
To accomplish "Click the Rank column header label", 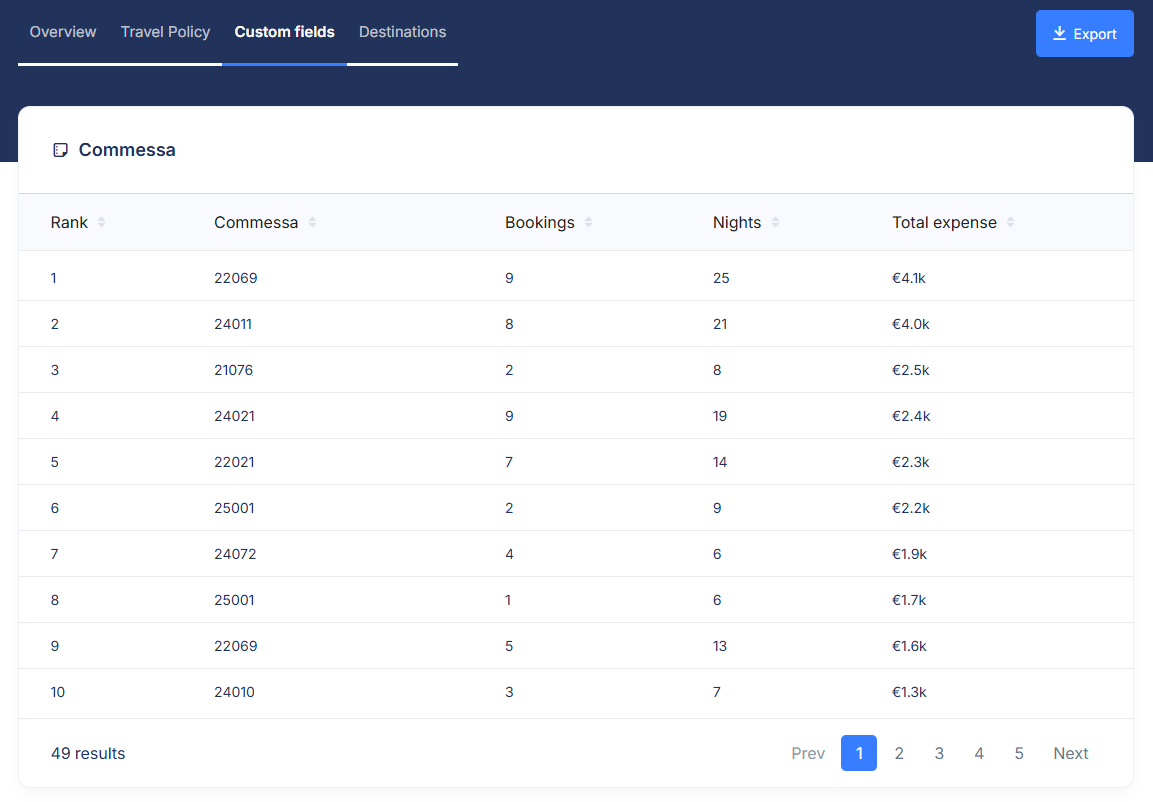I will pos(69,222).
